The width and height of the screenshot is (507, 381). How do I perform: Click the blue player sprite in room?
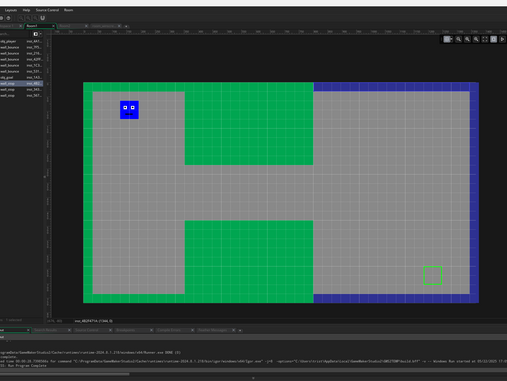click(129, 110)
